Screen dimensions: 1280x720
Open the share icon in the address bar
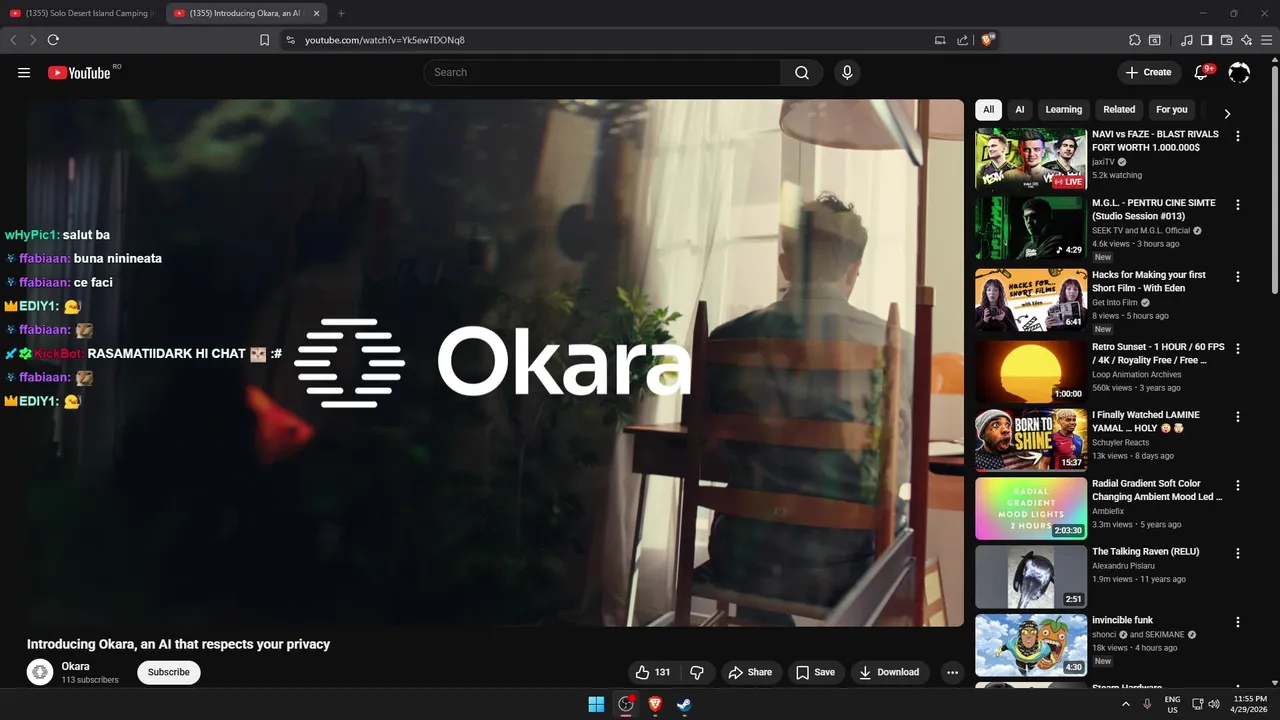pos(962,40)
